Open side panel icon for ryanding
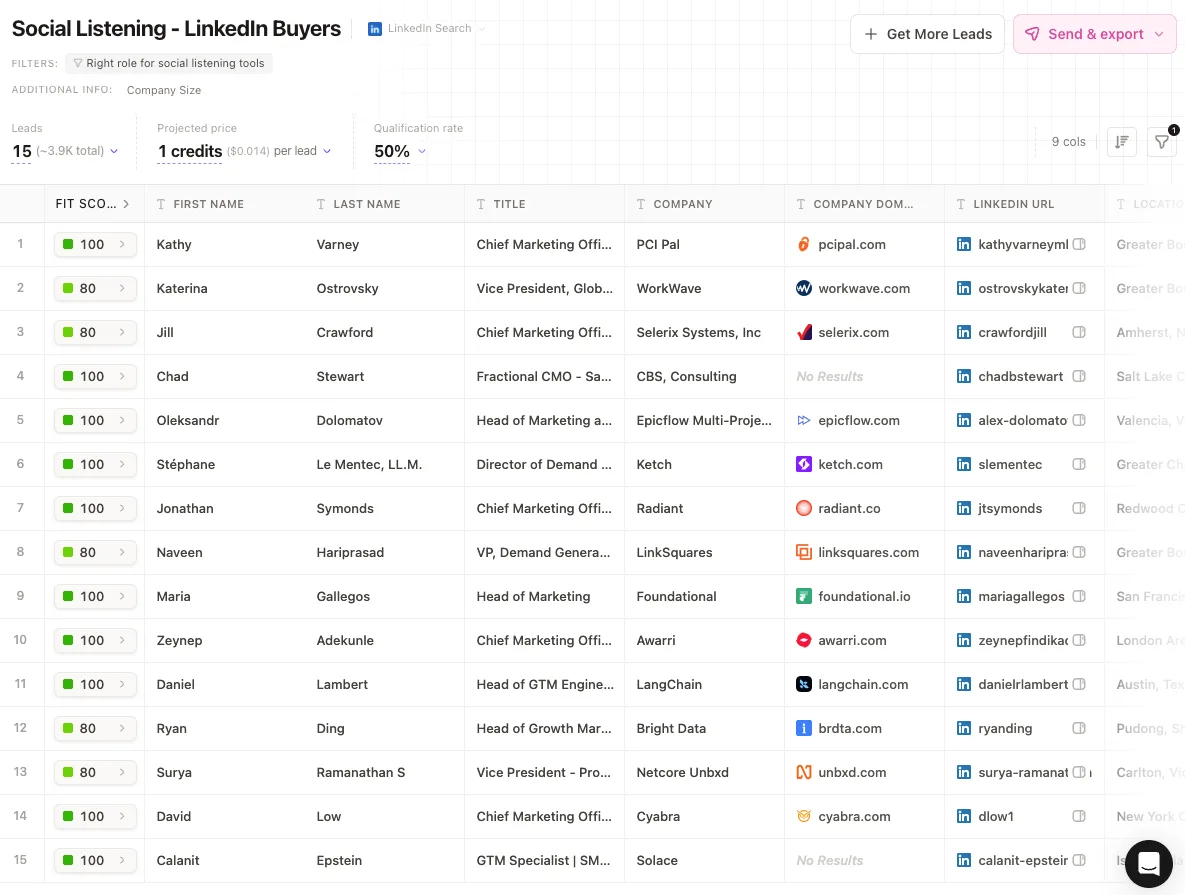The height and width of the screenshot is (895, 1185). point(1079,729)
